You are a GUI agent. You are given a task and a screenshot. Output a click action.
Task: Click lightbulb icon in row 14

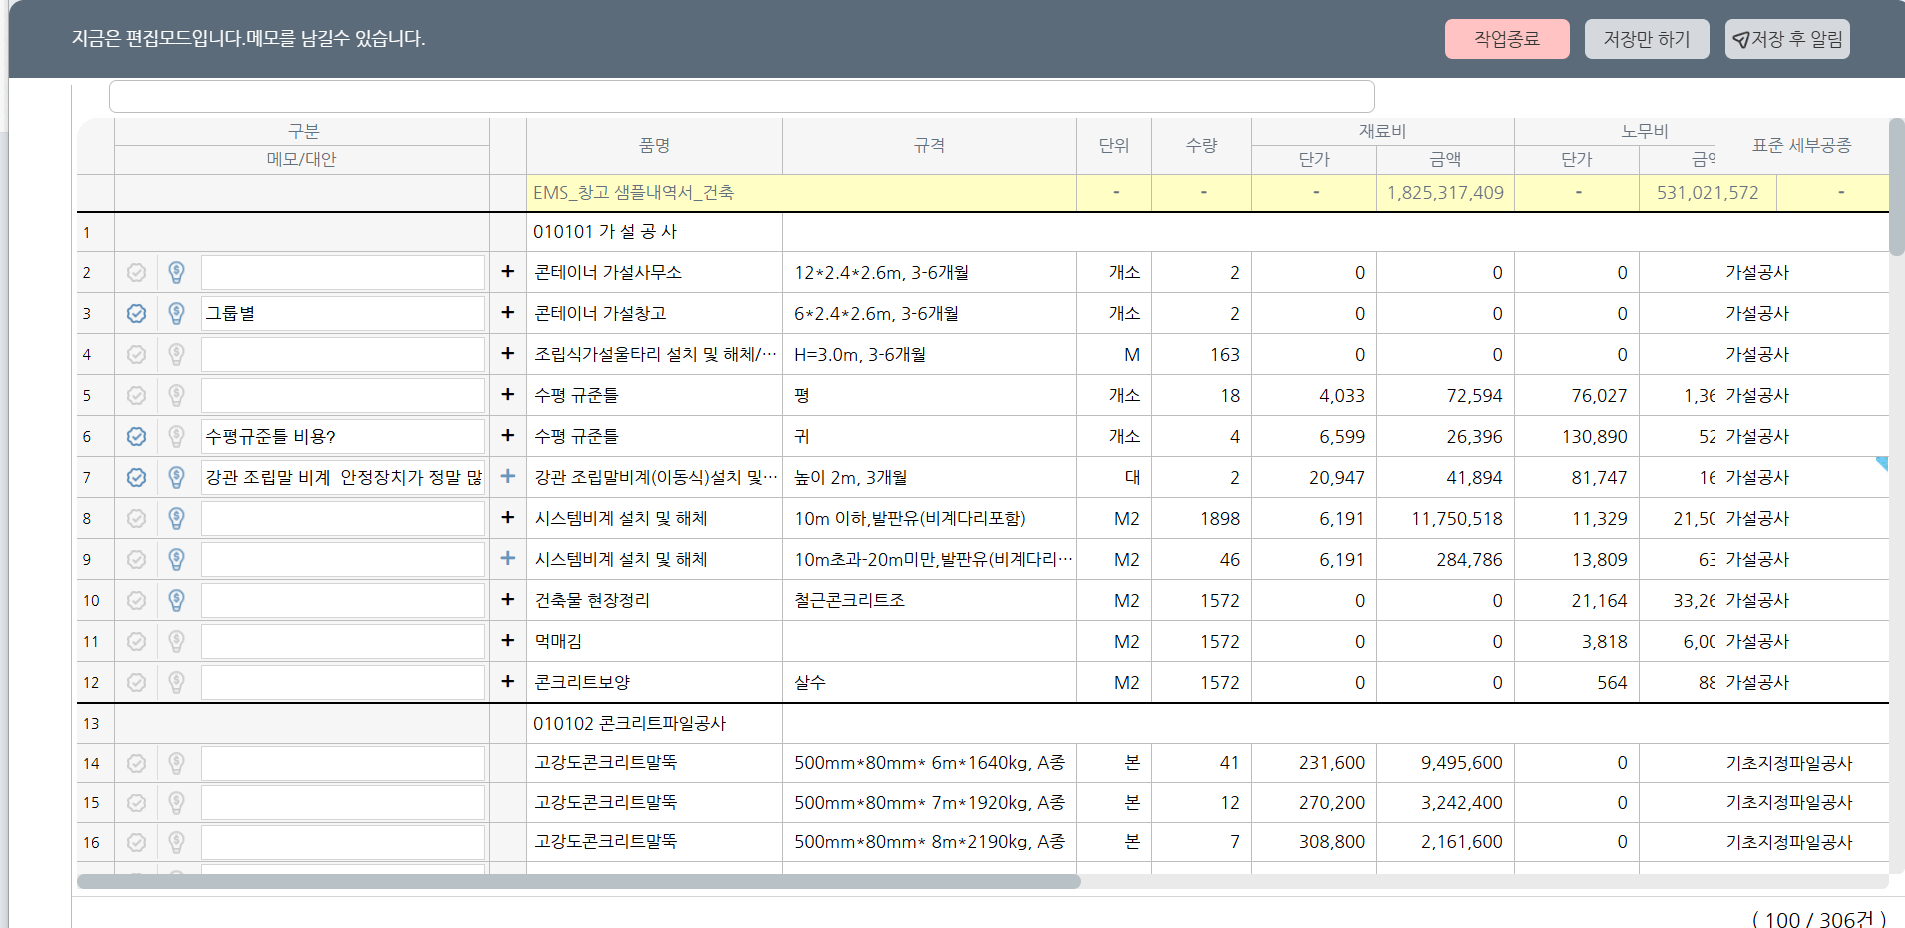pyautogui.click(x=177, y=763)
